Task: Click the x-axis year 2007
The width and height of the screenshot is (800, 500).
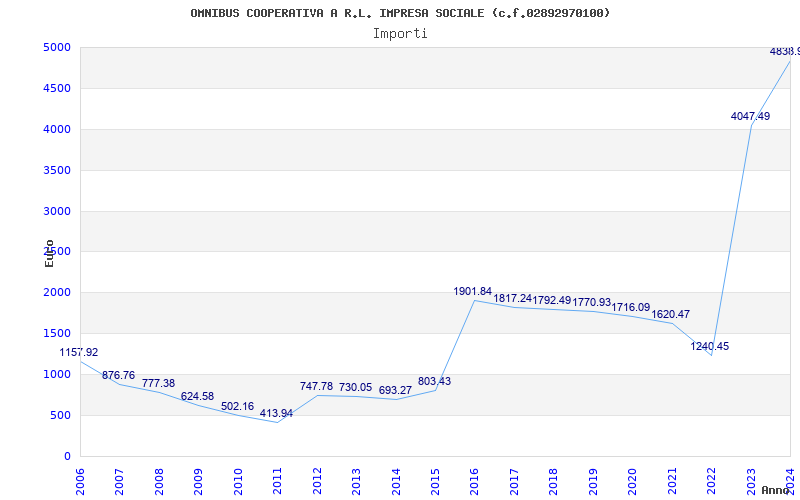Action: coord(119,482)
